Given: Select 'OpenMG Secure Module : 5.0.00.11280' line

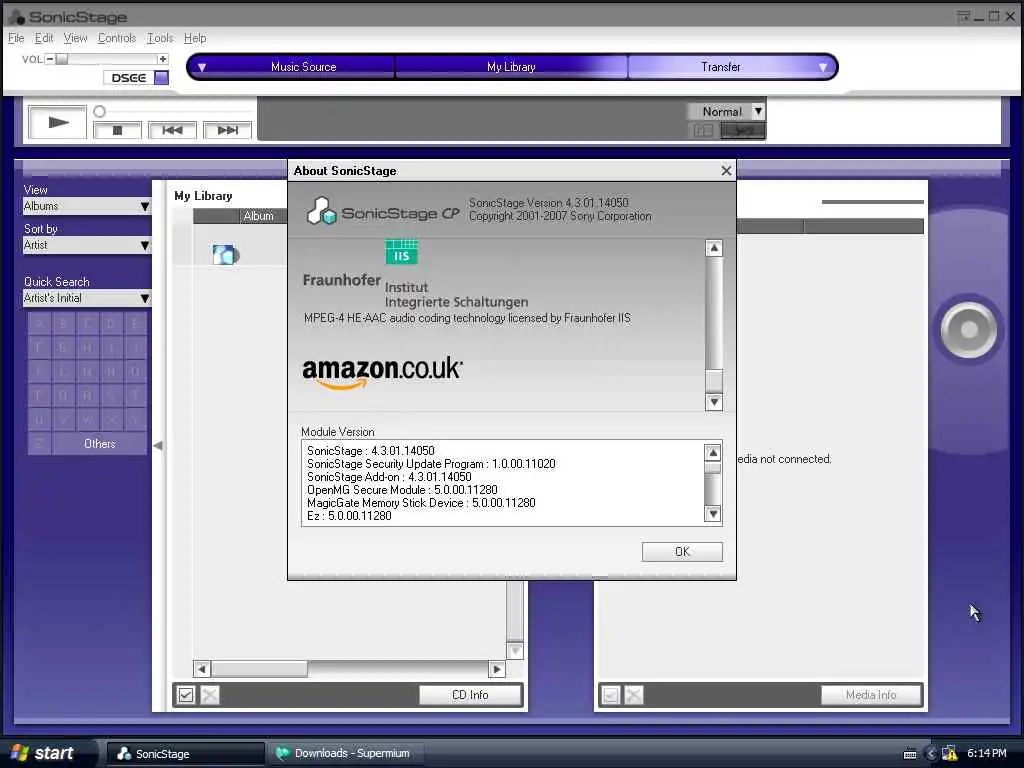Looking at the screenshot, I should coord(402,490).
